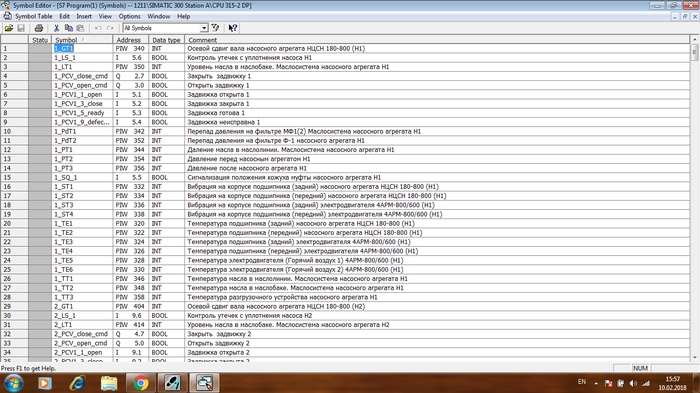Screen dimensions: 700x393
Task: Click the Undo arrow icon
Action: pos(98,28)
